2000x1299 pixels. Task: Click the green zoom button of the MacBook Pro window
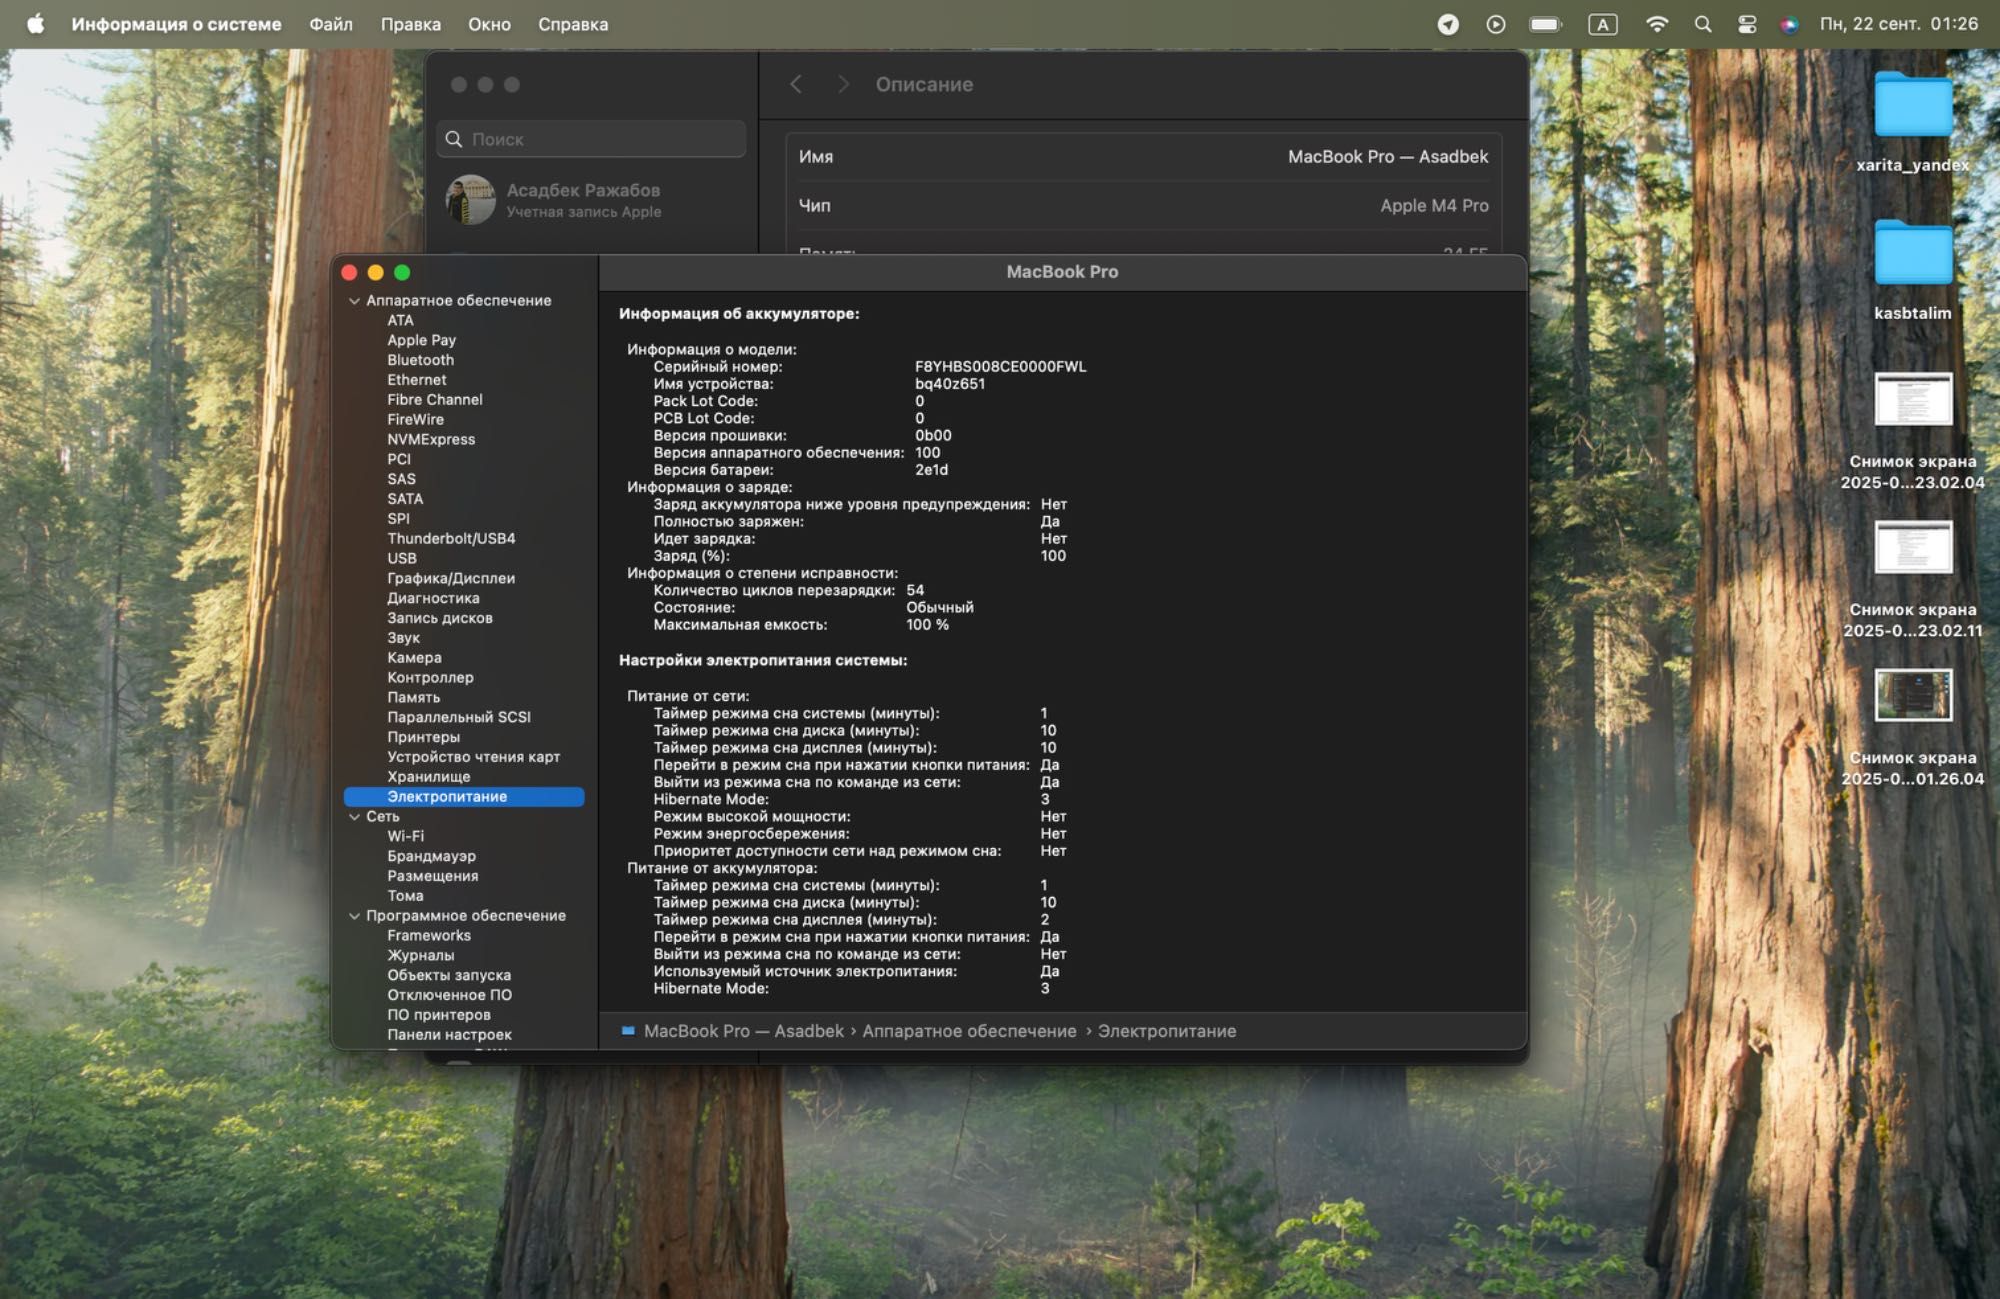click(x=402, y=272)
